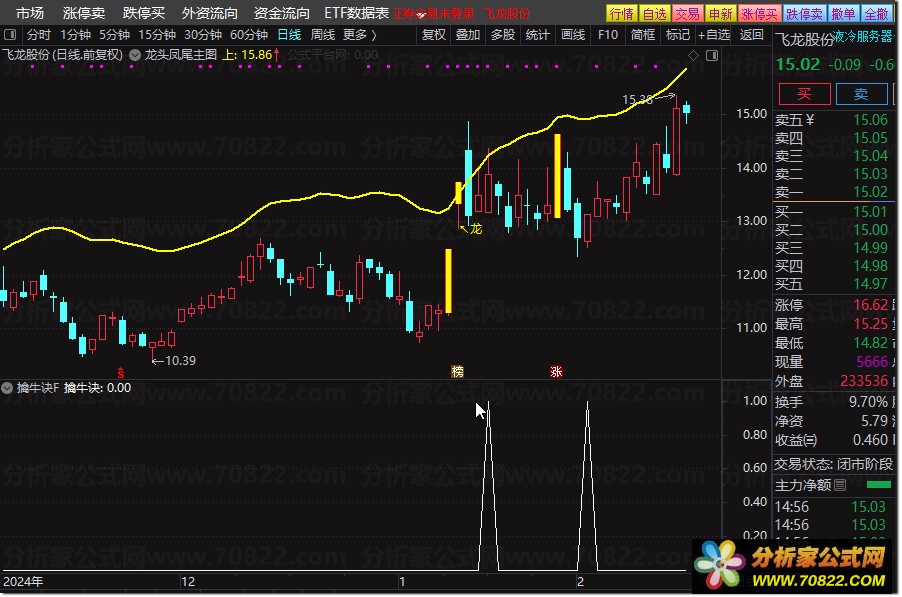Switch to the 1分钟 period

75,35
